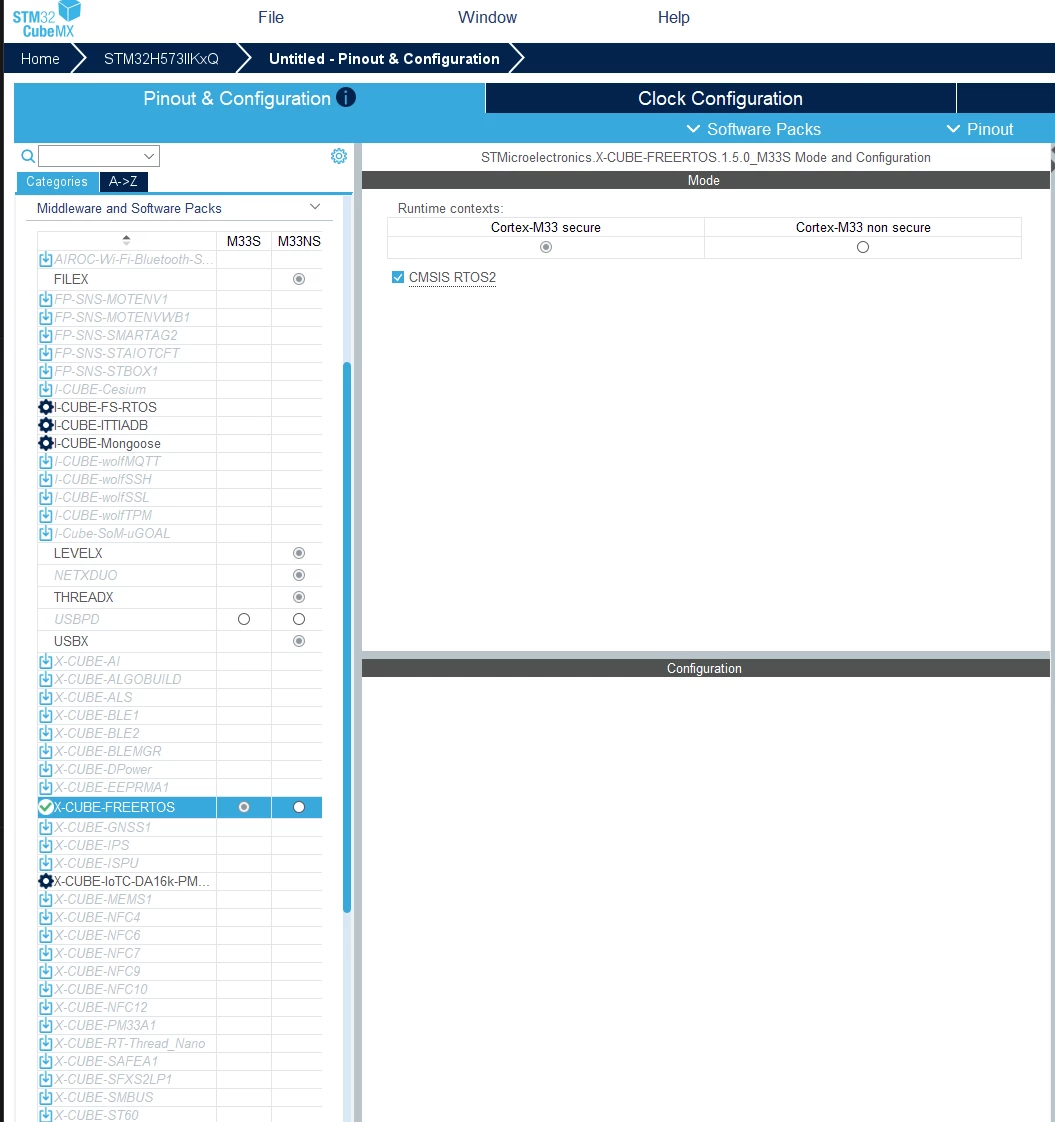Image resolution: width=1055 pixels, height=1122 pixels.
Task: Open the File menu
Action: 271,17
